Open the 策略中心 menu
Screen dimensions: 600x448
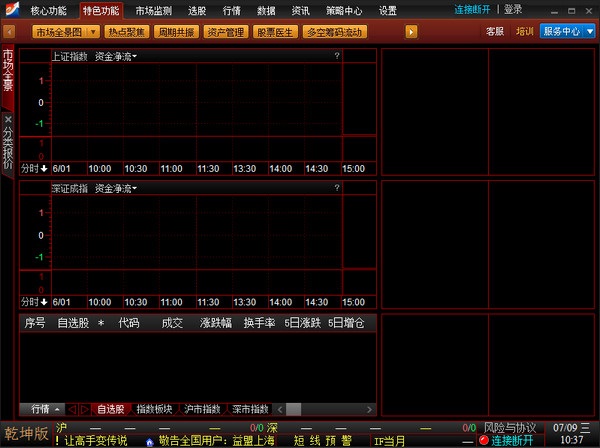tap(344, 11)
